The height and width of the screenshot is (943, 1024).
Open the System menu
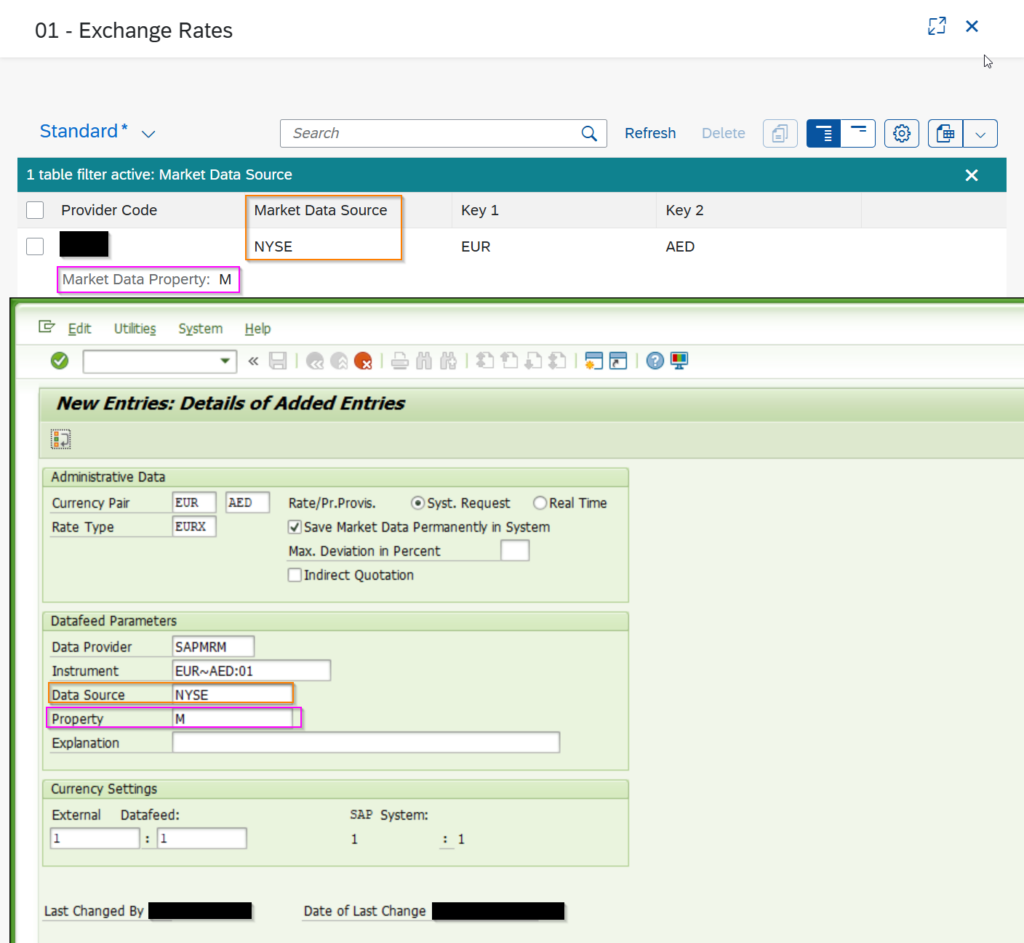[x=200, y=328]
